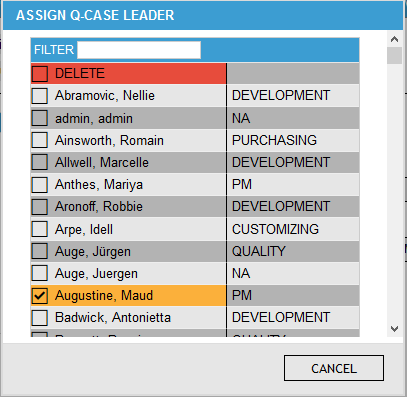Check the box next to Auge, Juergen
This screenshot has width=407, height=397.
pos(40,273)
